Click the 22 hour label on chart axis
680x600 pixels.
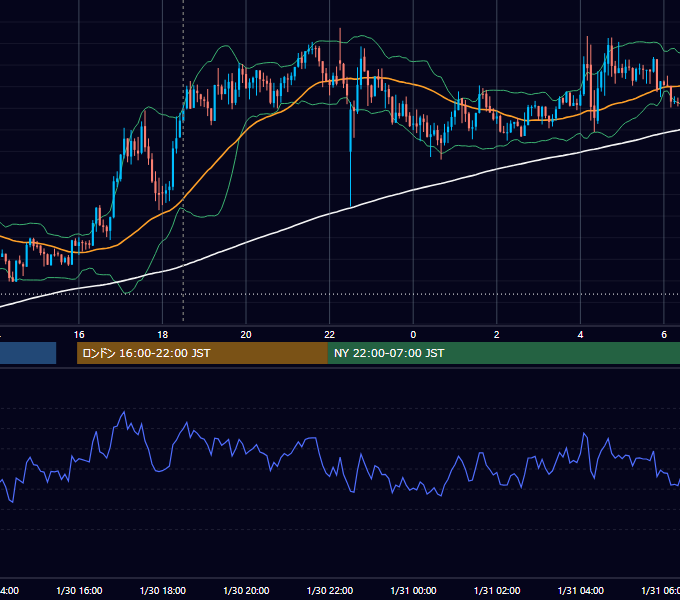330,335
